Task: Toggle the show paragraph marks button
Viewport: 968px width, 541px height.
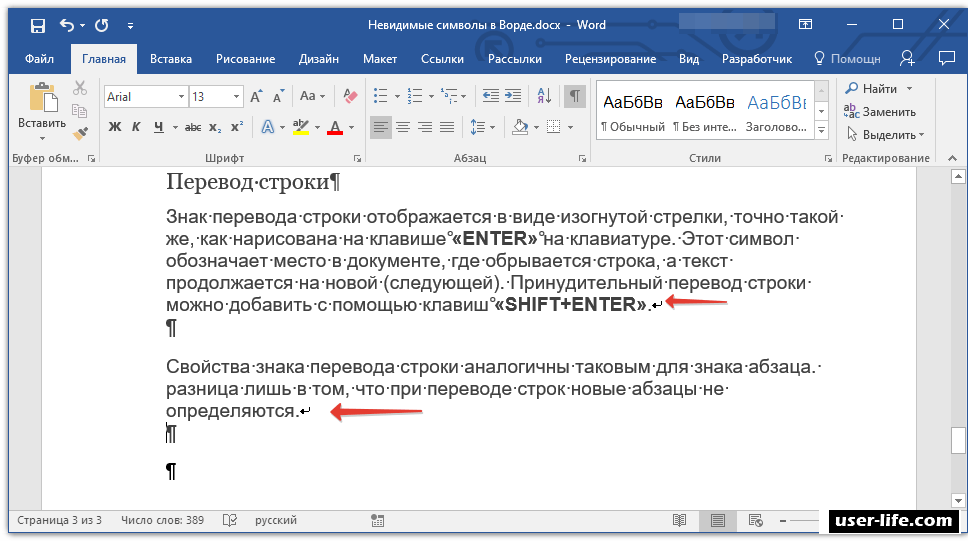Action: [574, 96]
